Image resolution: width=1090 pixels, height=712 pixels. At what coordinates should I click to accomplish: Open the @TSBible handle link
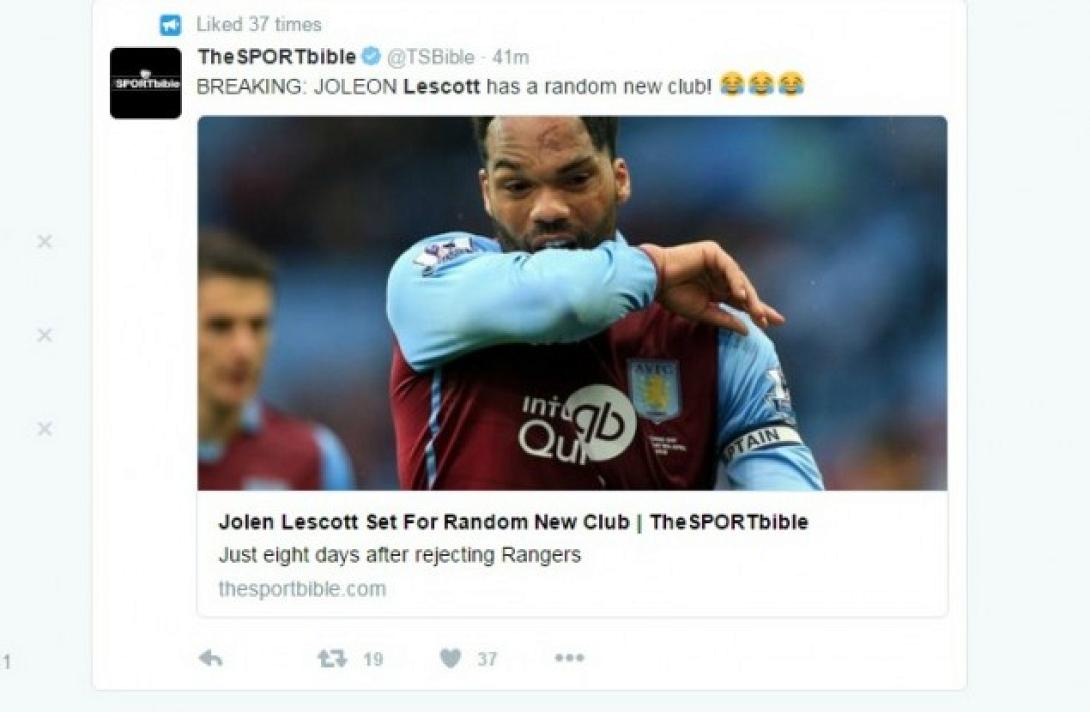pyautogui.click(x=430, y=57)
